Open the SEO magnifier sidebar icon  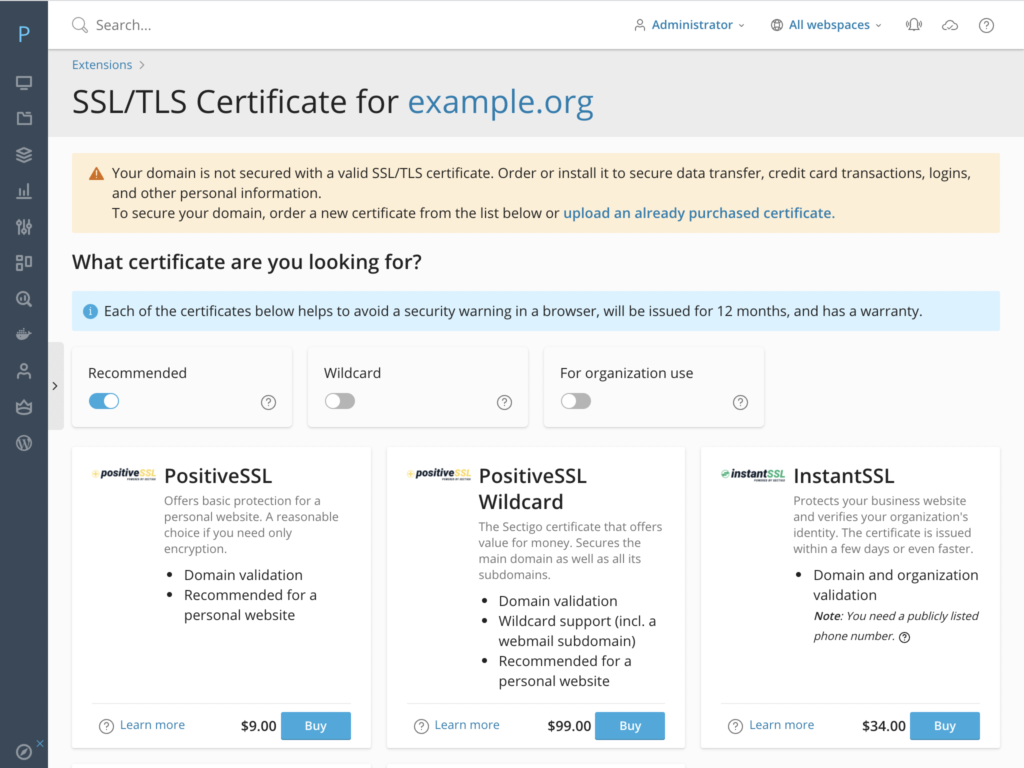24,299
